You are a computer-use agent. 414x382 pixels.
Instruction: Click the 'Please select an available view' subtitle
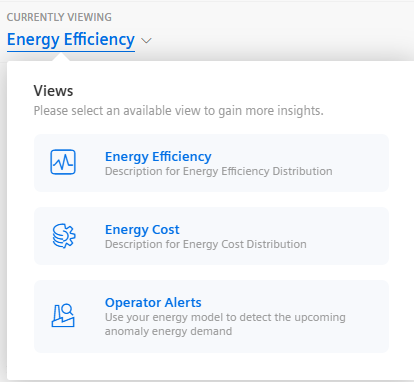(179, 111)
